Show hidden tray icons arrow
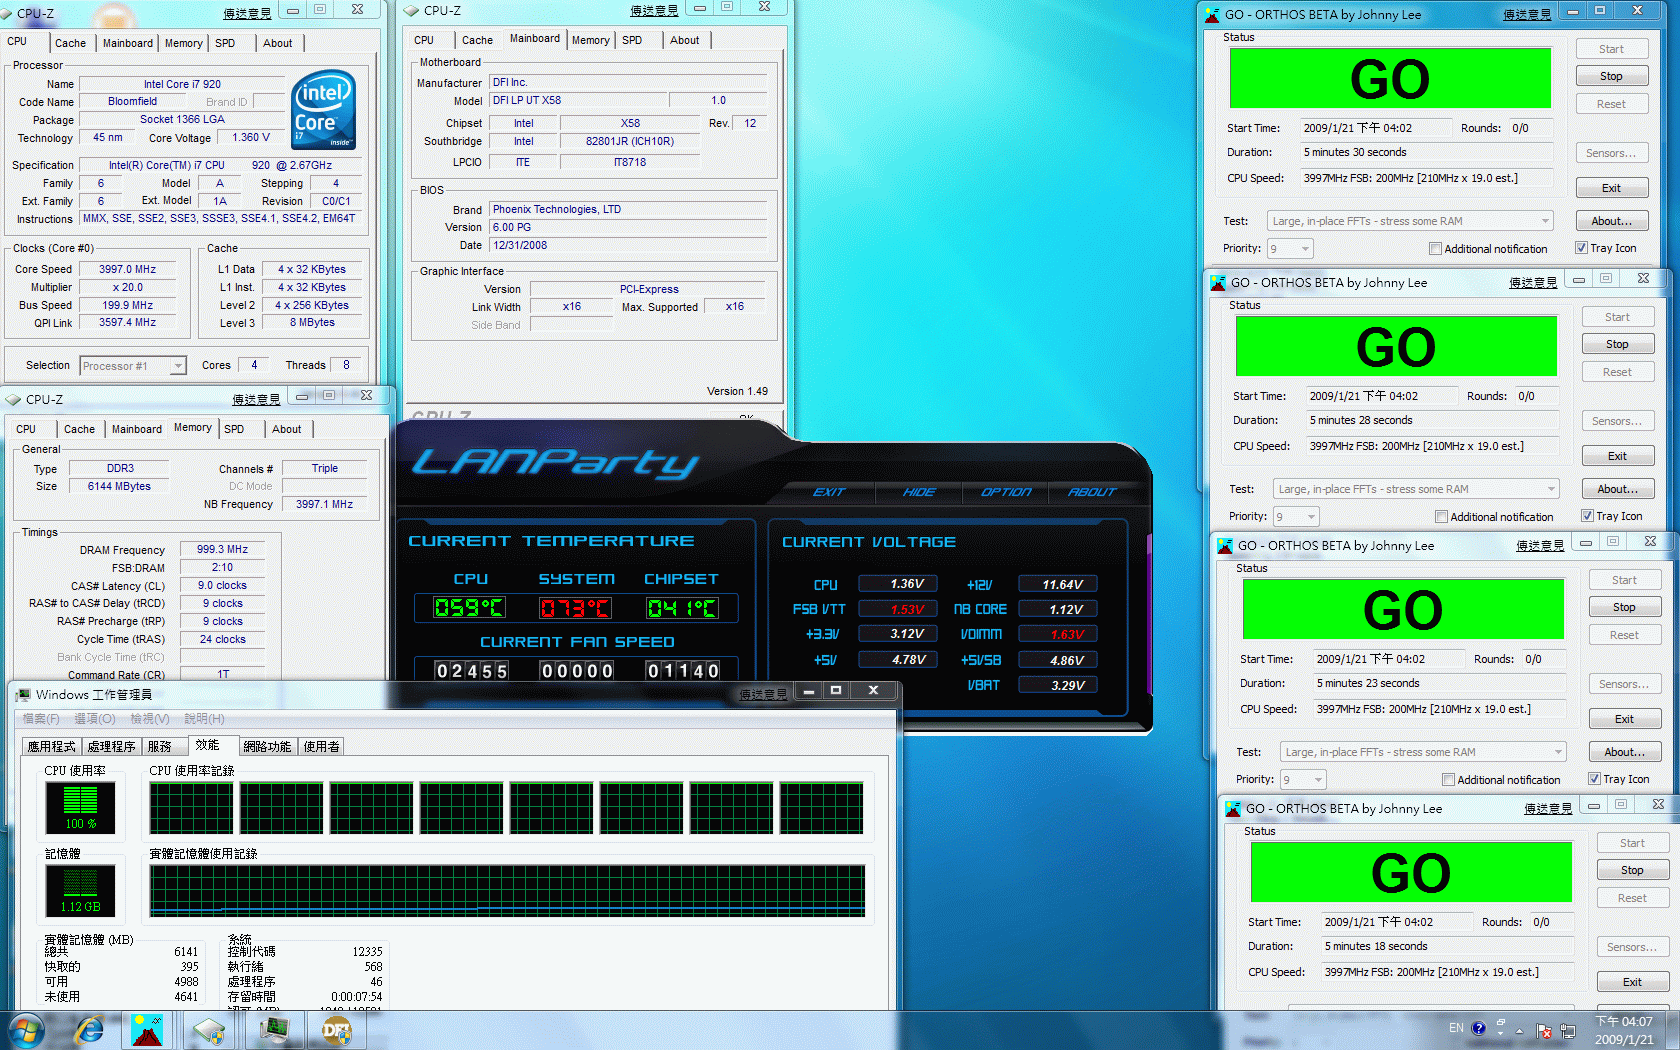The width and height of the screenshot is (1680, 1050). [x=1519, y=1030]
